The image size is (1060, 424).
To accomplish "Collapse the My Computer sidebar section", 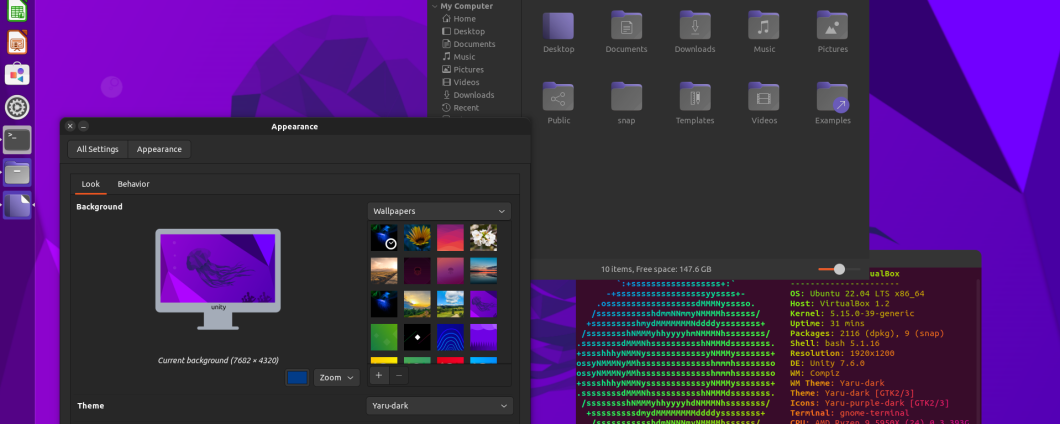I will point(435,6).
